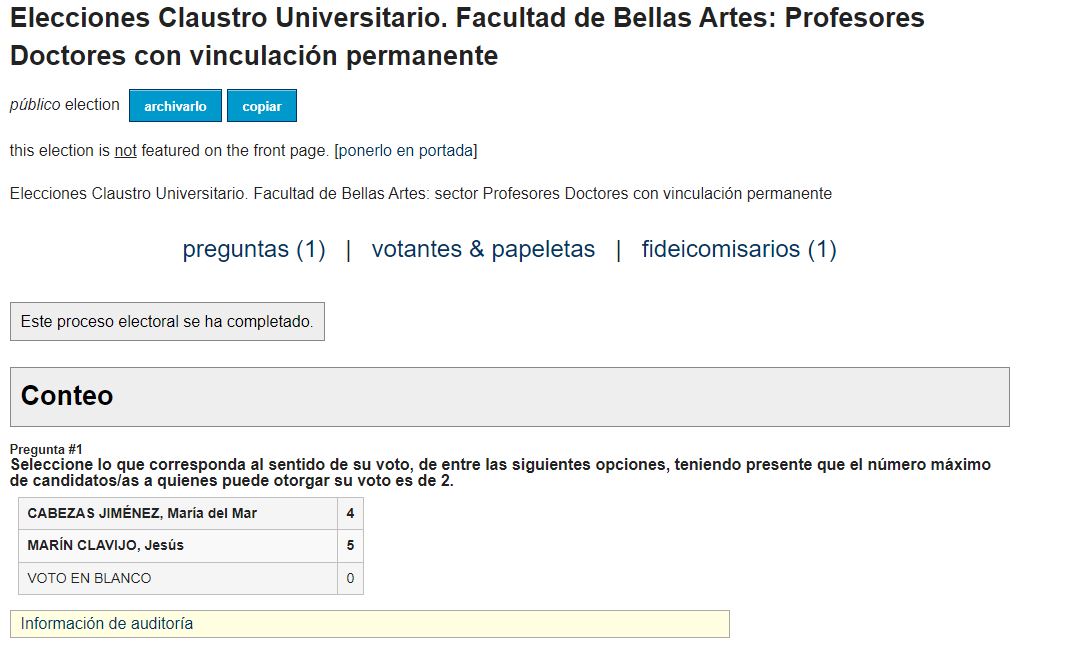The height and width of the screenshot is (669, 1074).
Task: Click the underlined word not
Action: click(125, 151)
